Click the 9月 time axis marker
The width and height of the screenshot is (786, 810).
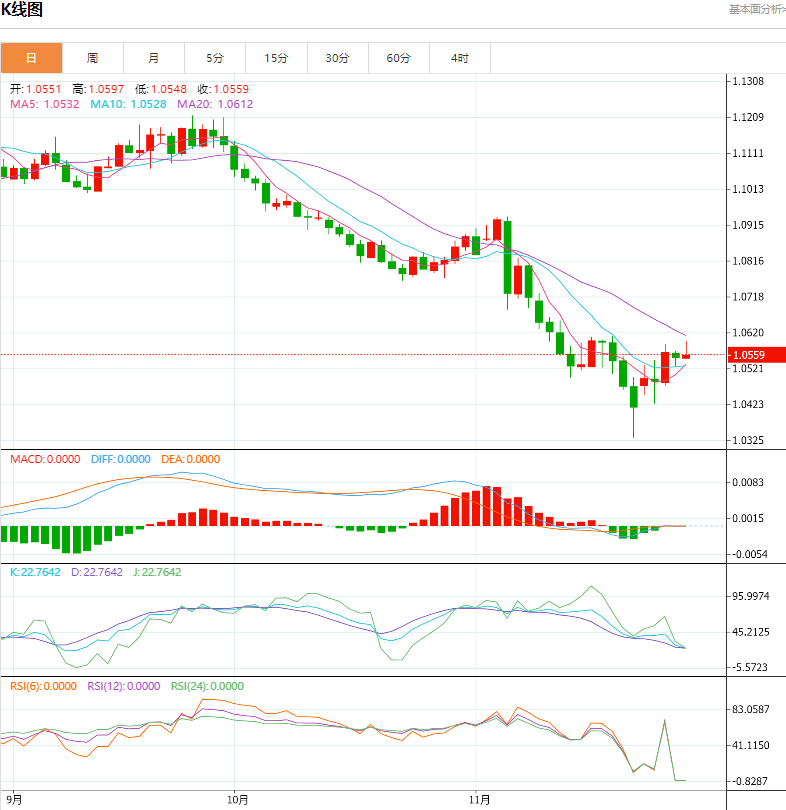click(15, 800)
